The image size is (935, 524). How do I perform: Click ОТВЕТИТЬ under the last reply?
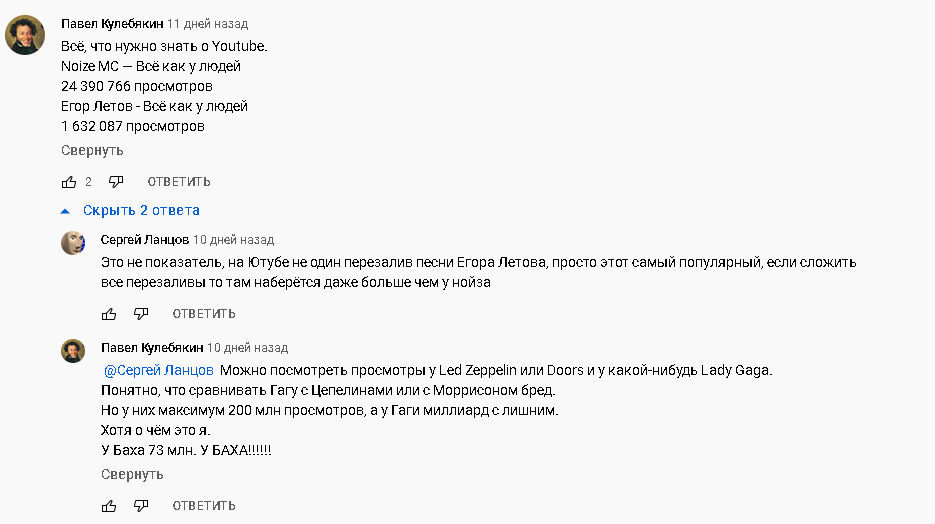pos(204,506)
